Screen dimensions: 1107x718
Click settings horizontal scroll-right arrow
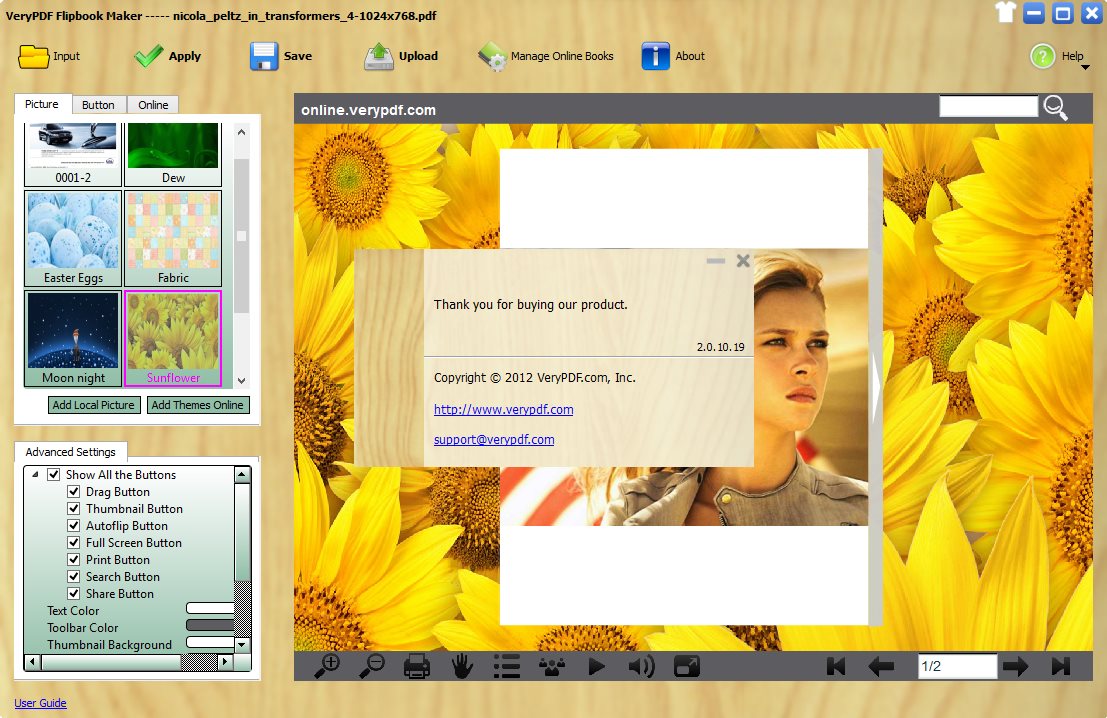pos(225,662)
